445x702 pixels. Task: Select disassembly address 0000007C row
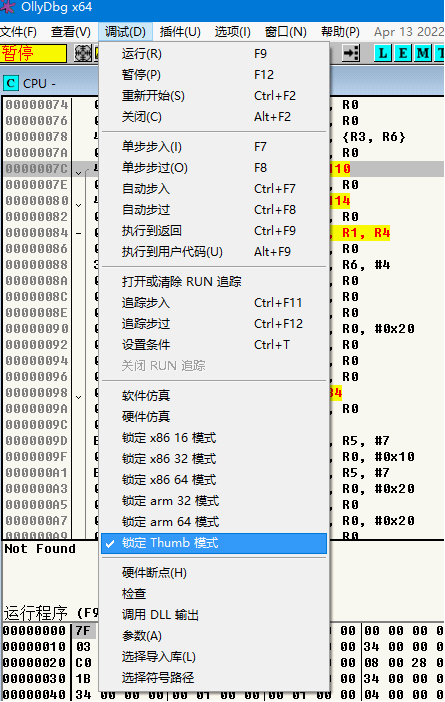(x=37, y=169)
